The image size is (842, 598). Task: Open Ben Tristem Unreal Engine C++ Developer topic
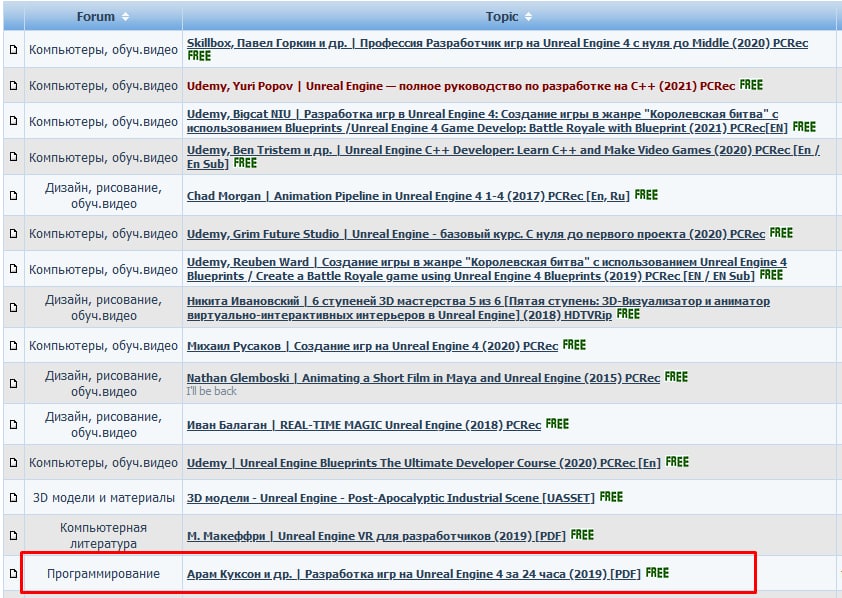(x=503, y=157)
